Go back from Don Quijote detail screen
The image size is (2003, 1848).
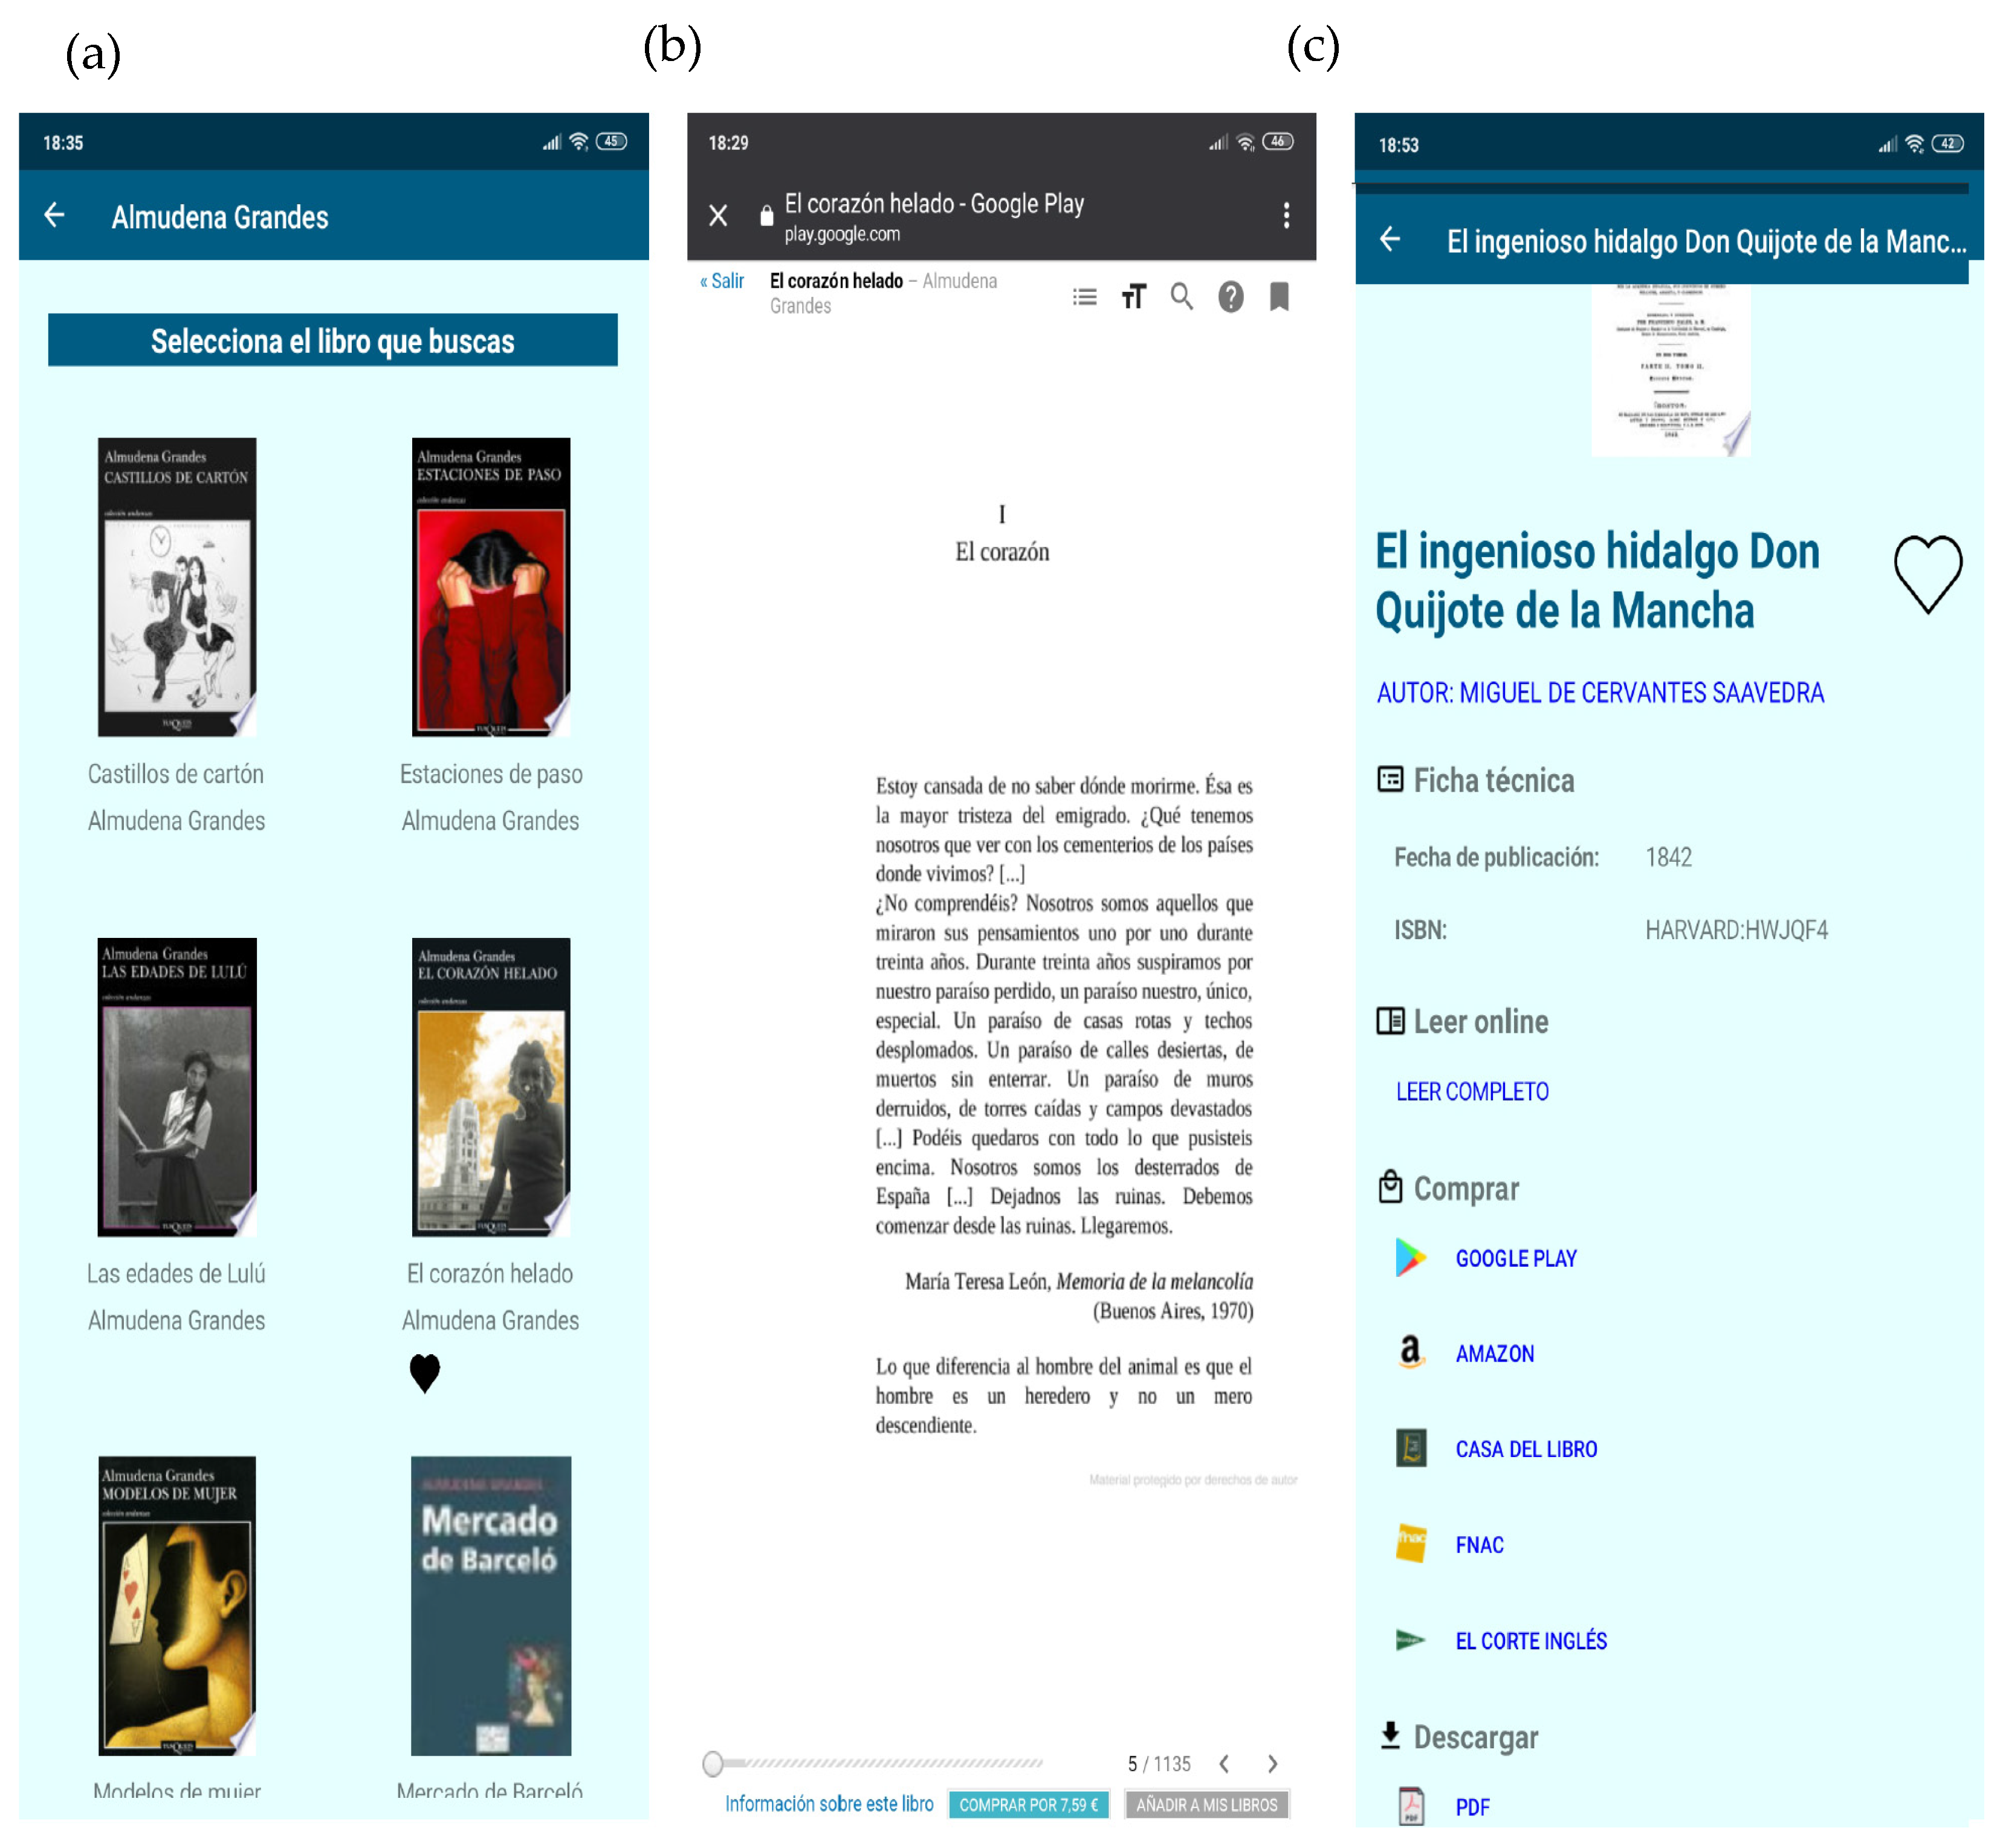(1390, 240)
